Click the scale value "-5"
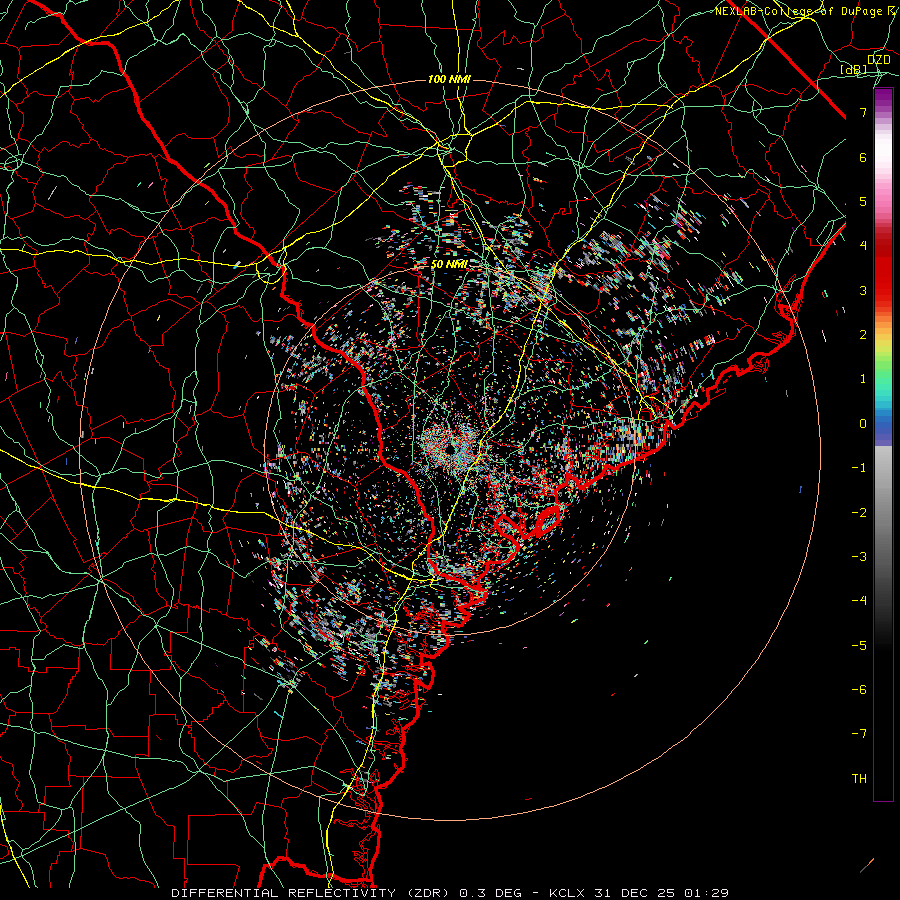900x900 pixels. (x=859, y=646)
